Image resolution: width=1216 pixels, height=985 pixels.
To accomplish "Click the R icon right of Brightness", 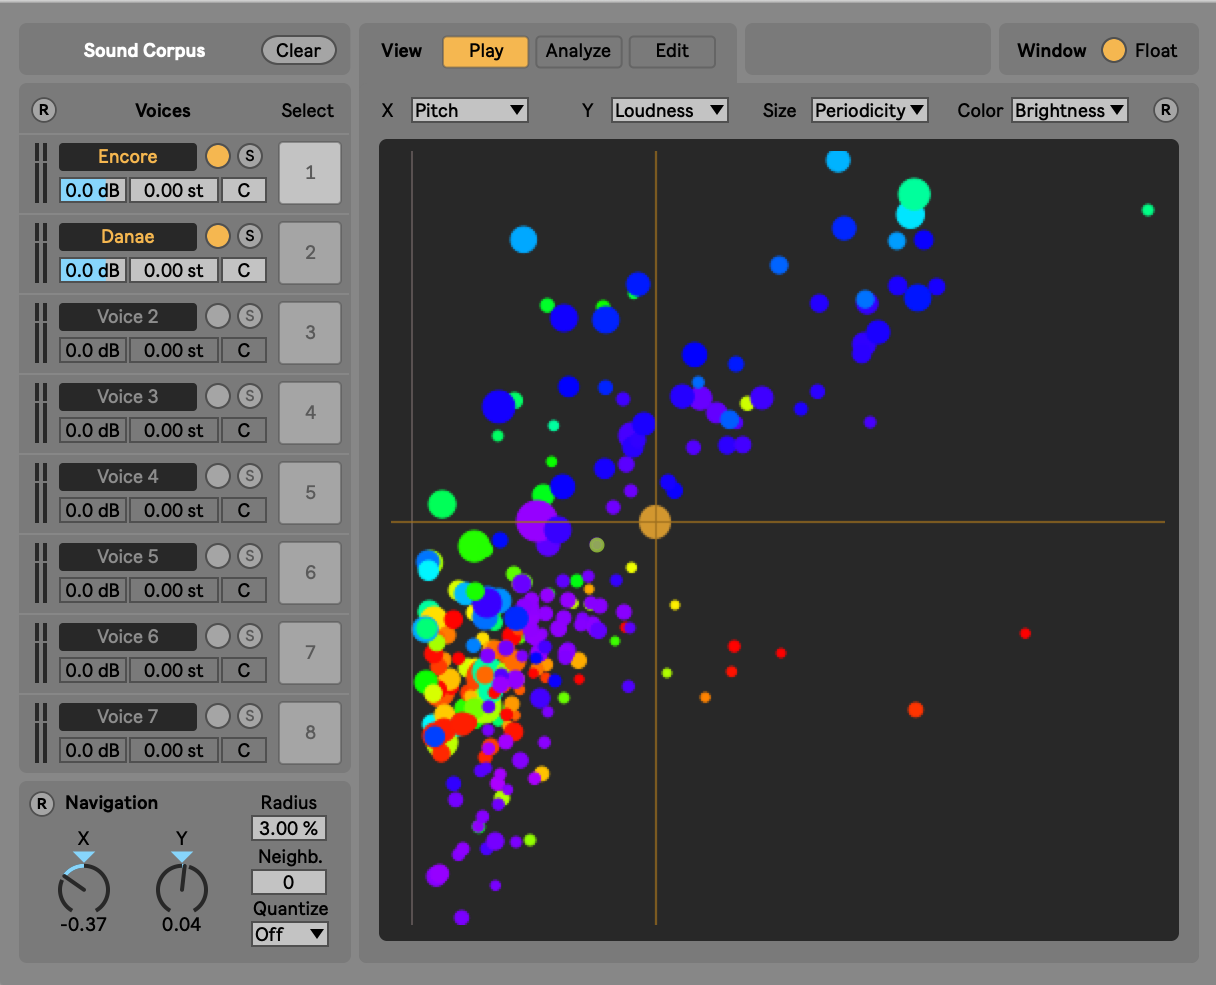I will [x=1165, y=110].
